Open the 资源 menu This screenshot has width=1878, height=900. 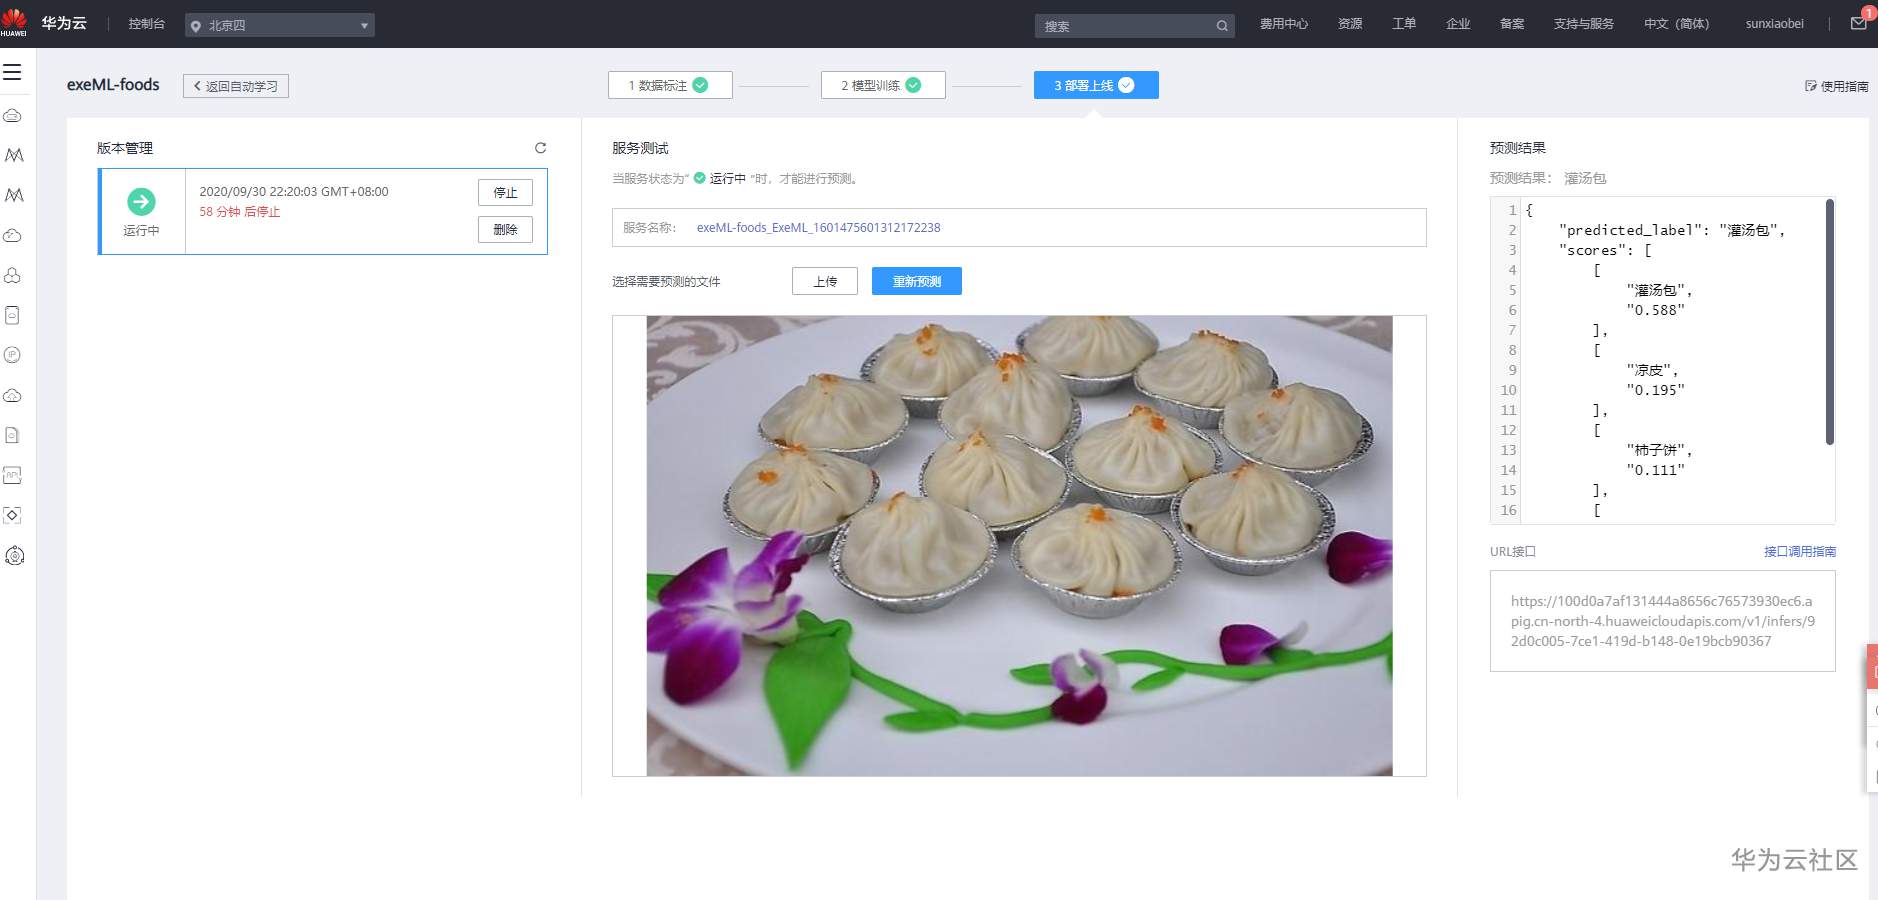pyautogui.click(x=1350, y=24)
